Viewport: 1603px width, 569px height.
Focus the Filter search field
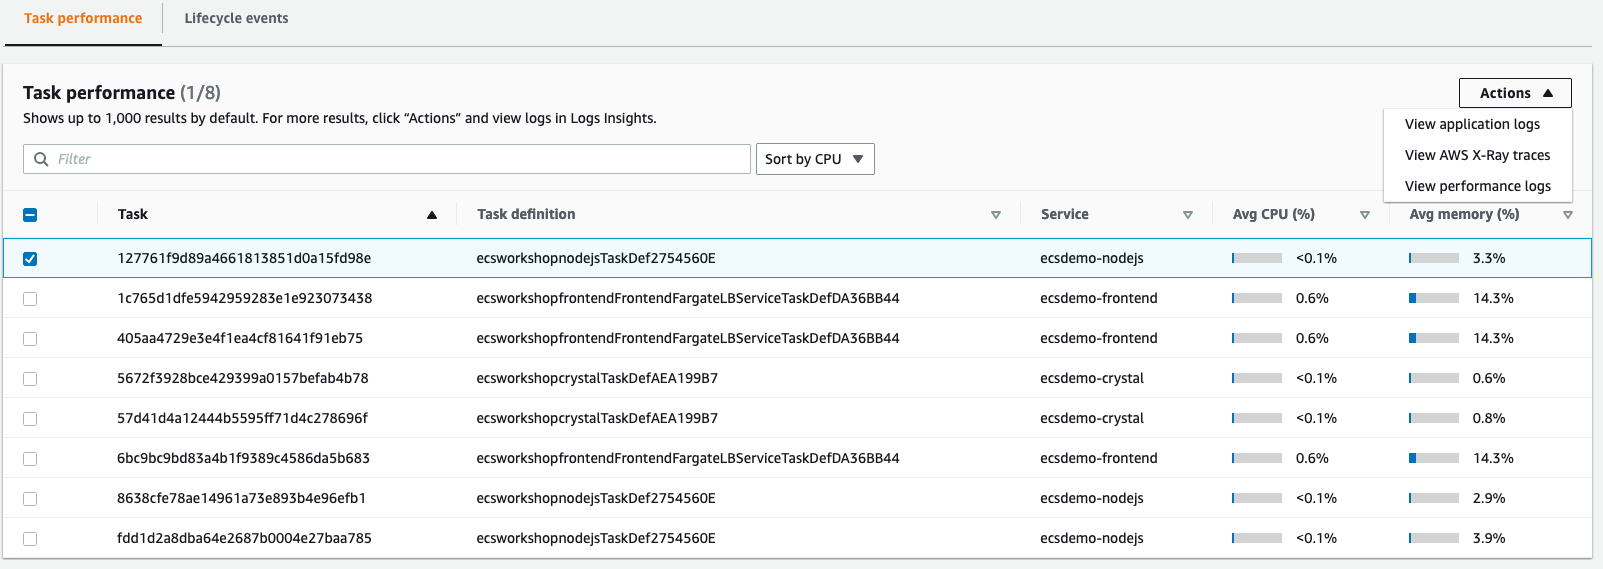click(x=387, y=159)
